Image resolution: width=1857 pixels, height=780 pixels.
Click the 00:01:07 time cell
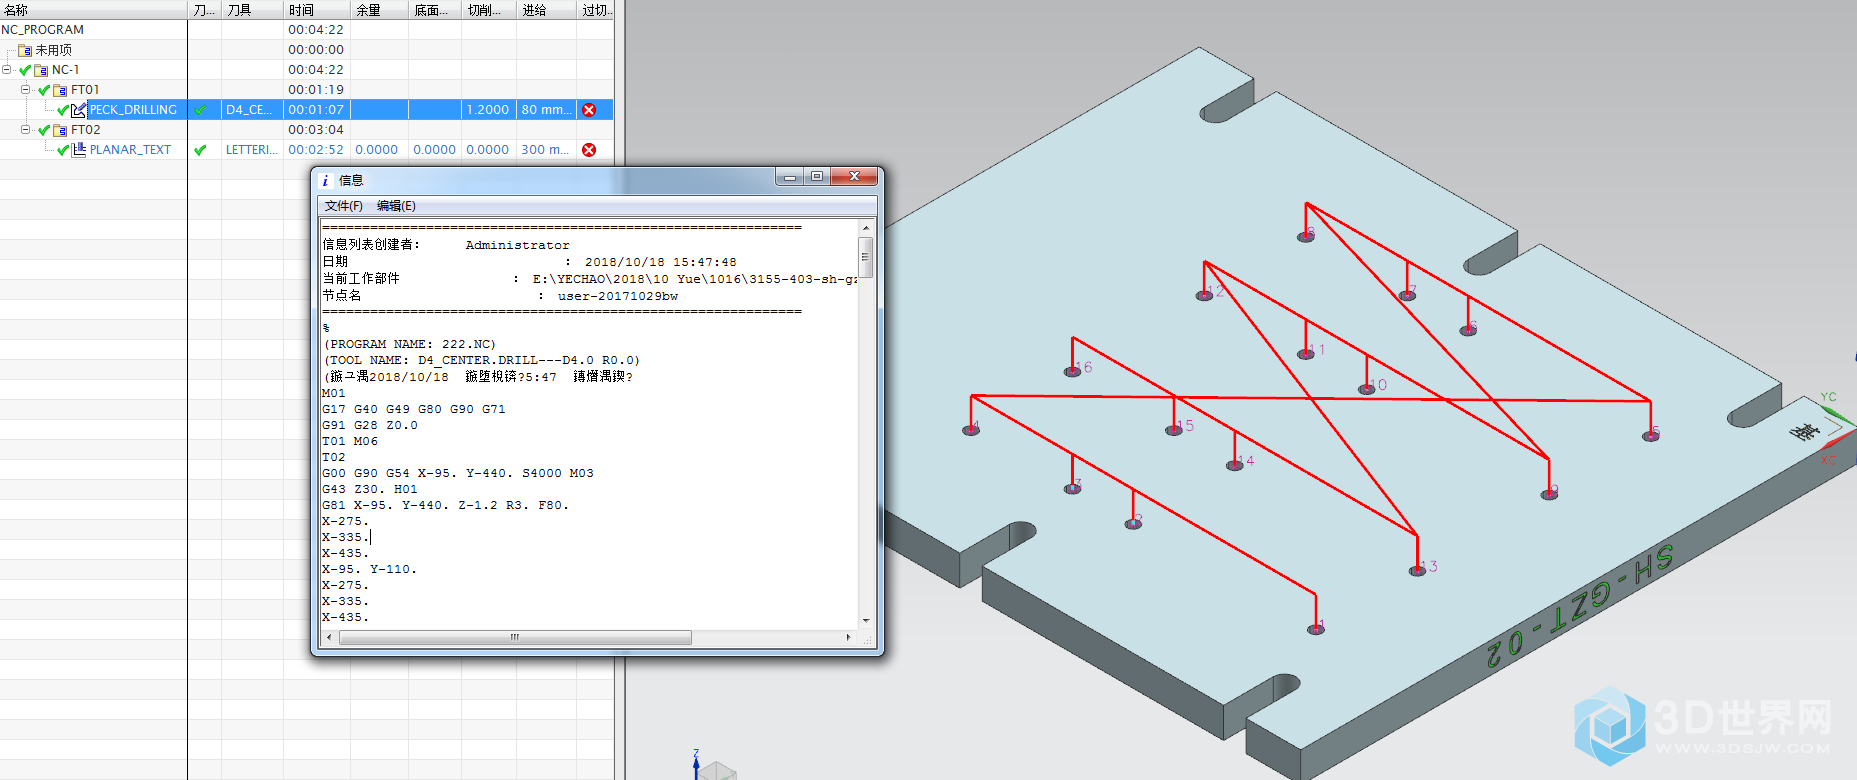316,110
